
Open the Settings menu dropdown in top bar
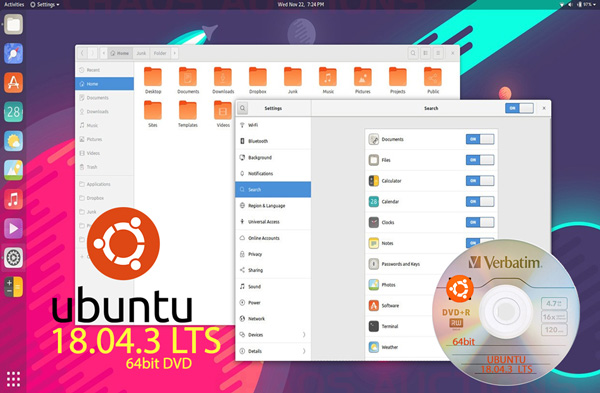click(x=45, y=5)
